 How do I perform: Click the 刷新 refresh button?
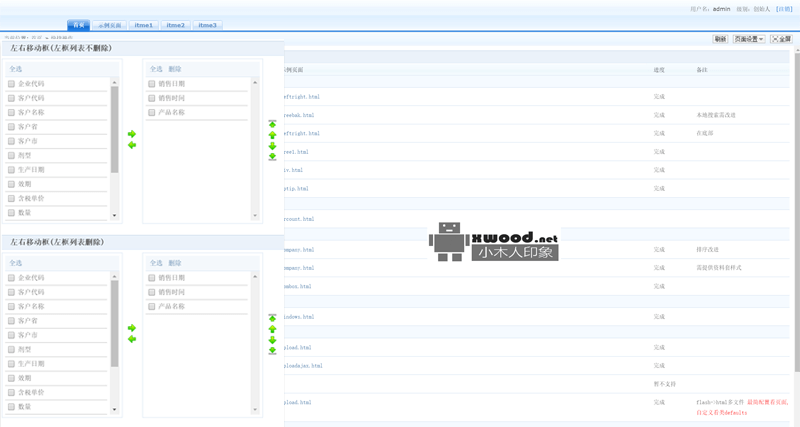coord(720,39)
